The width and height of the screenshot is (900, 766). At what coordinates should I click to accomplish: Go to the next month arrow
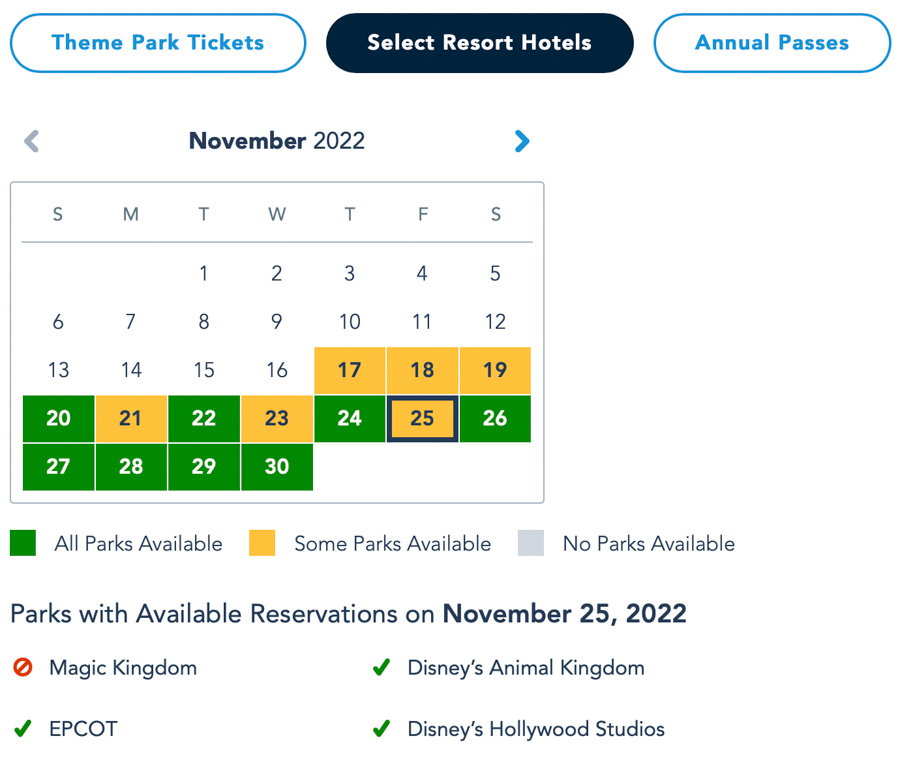521,142
